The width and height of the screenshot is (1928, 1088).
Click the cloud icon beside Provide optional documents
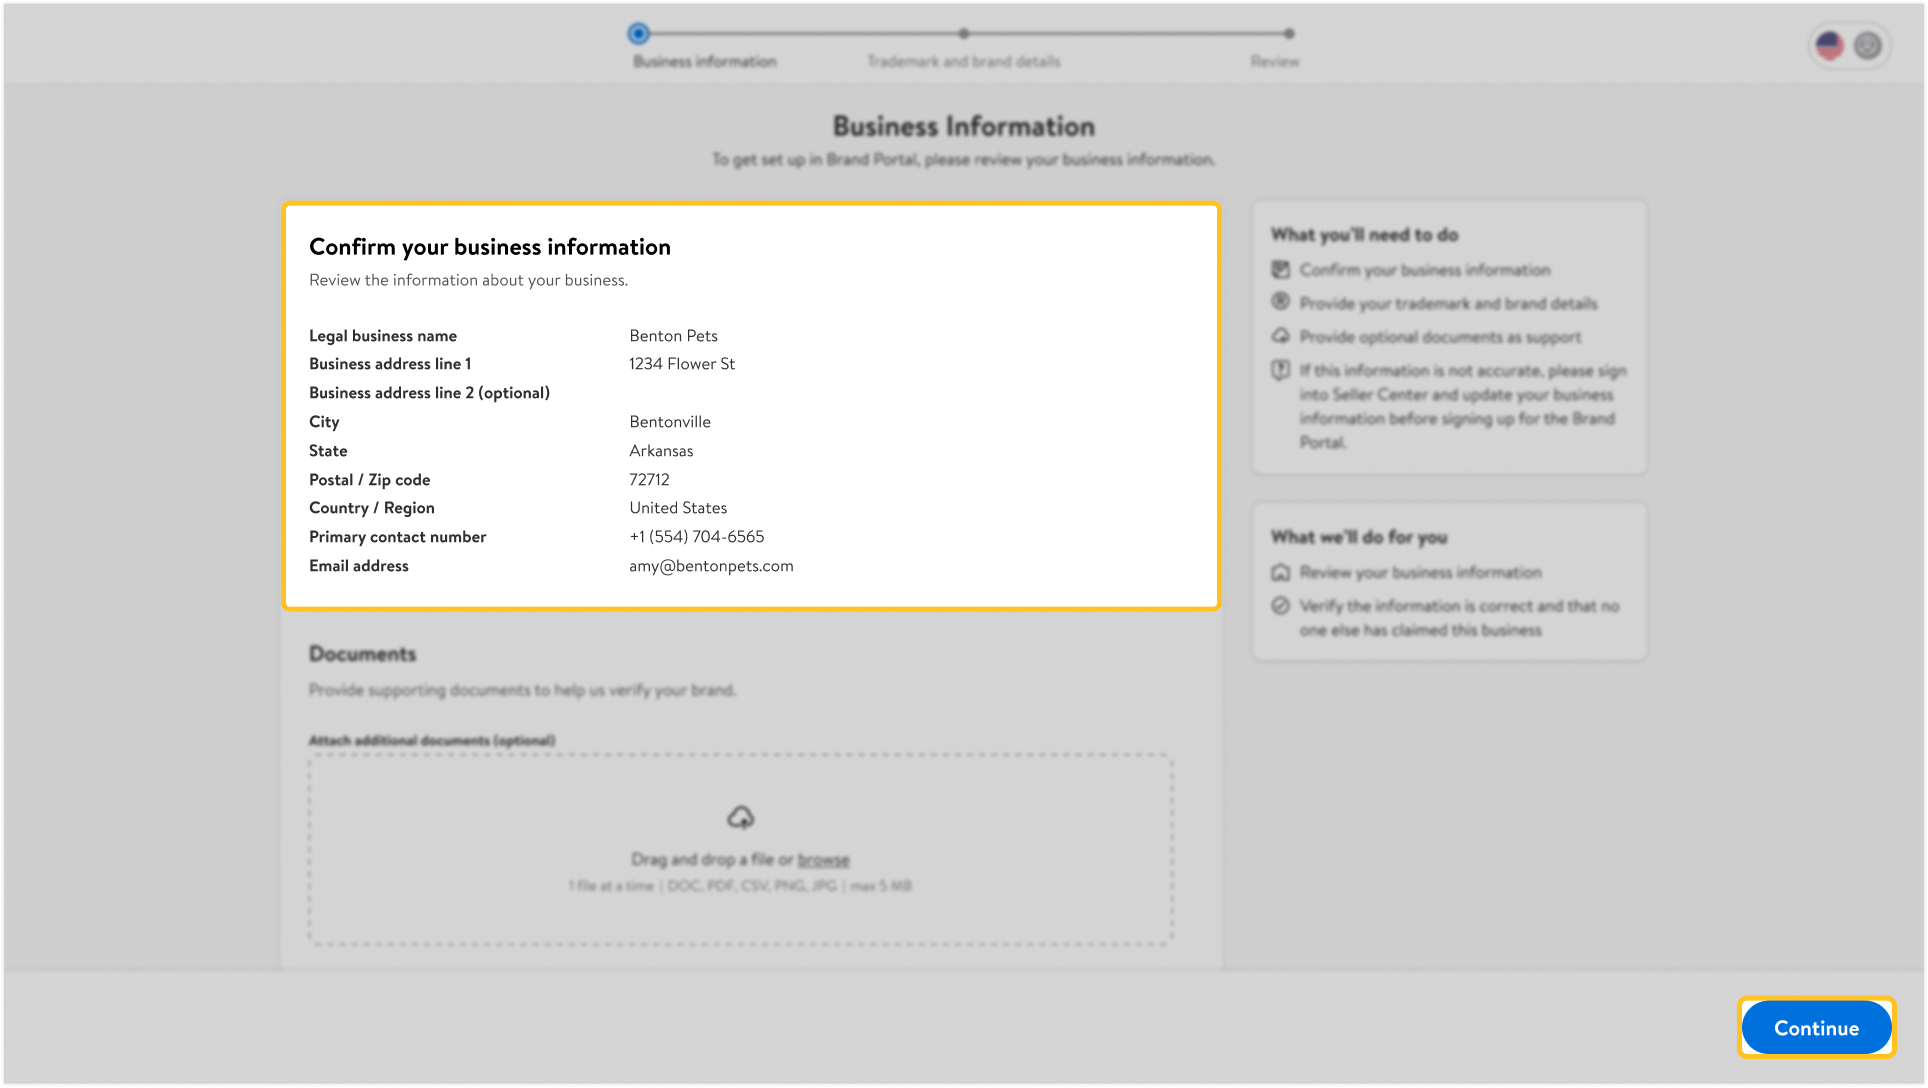pos(1281,337)
